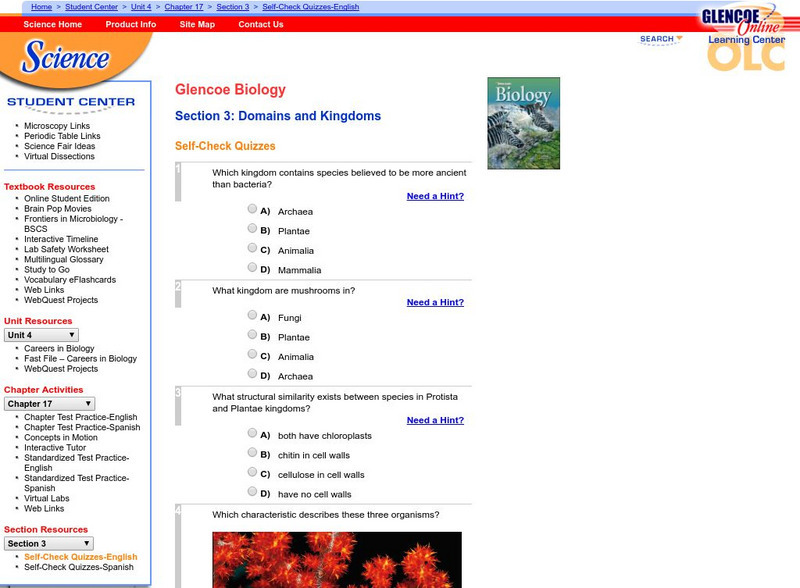Click the Science logo

pyautogui.click(x=65, y=56)
